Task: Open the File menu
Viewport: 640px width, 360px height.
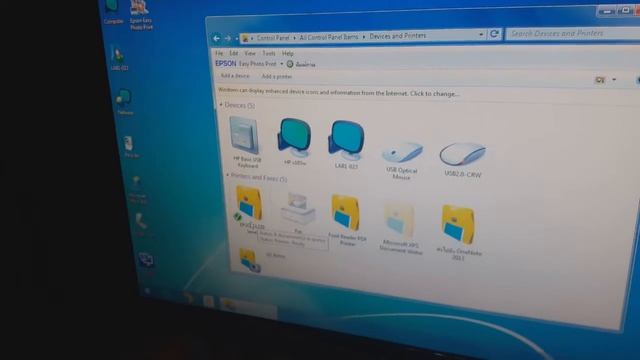Action: pyautogui.click(x=219, y=53)
